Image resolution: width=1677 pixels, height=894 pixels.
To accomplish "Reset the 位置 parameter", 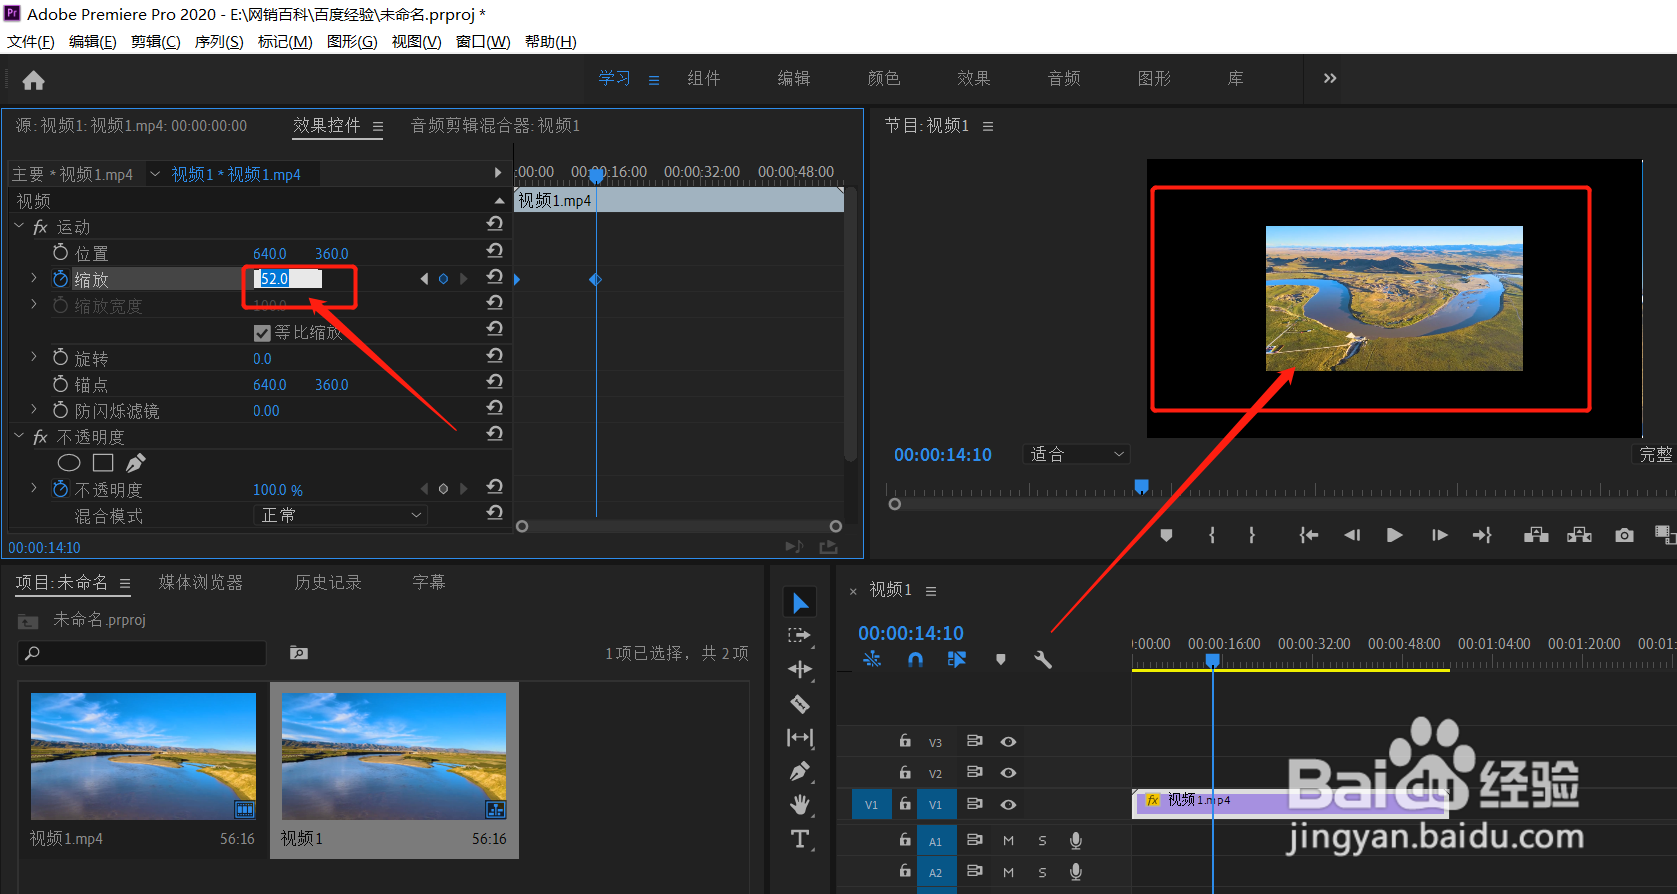I will click(x=494, y=251).
